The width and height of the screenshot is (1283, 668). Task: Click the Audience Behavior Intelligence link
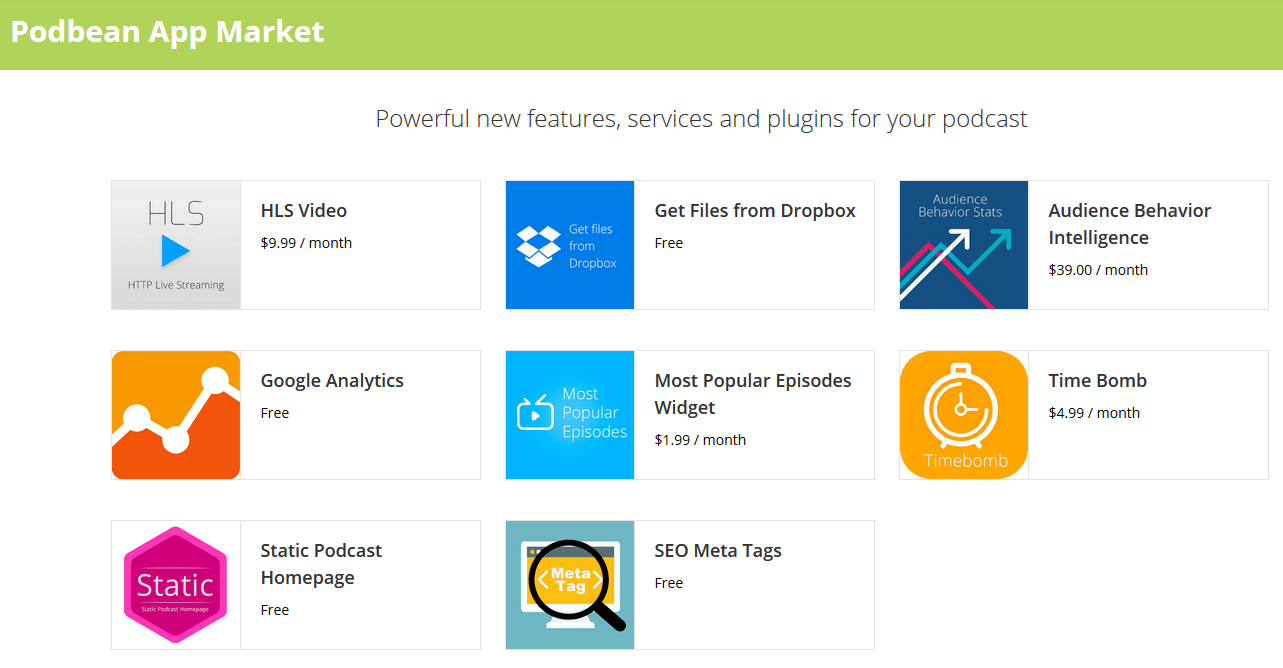(1129, 224)
